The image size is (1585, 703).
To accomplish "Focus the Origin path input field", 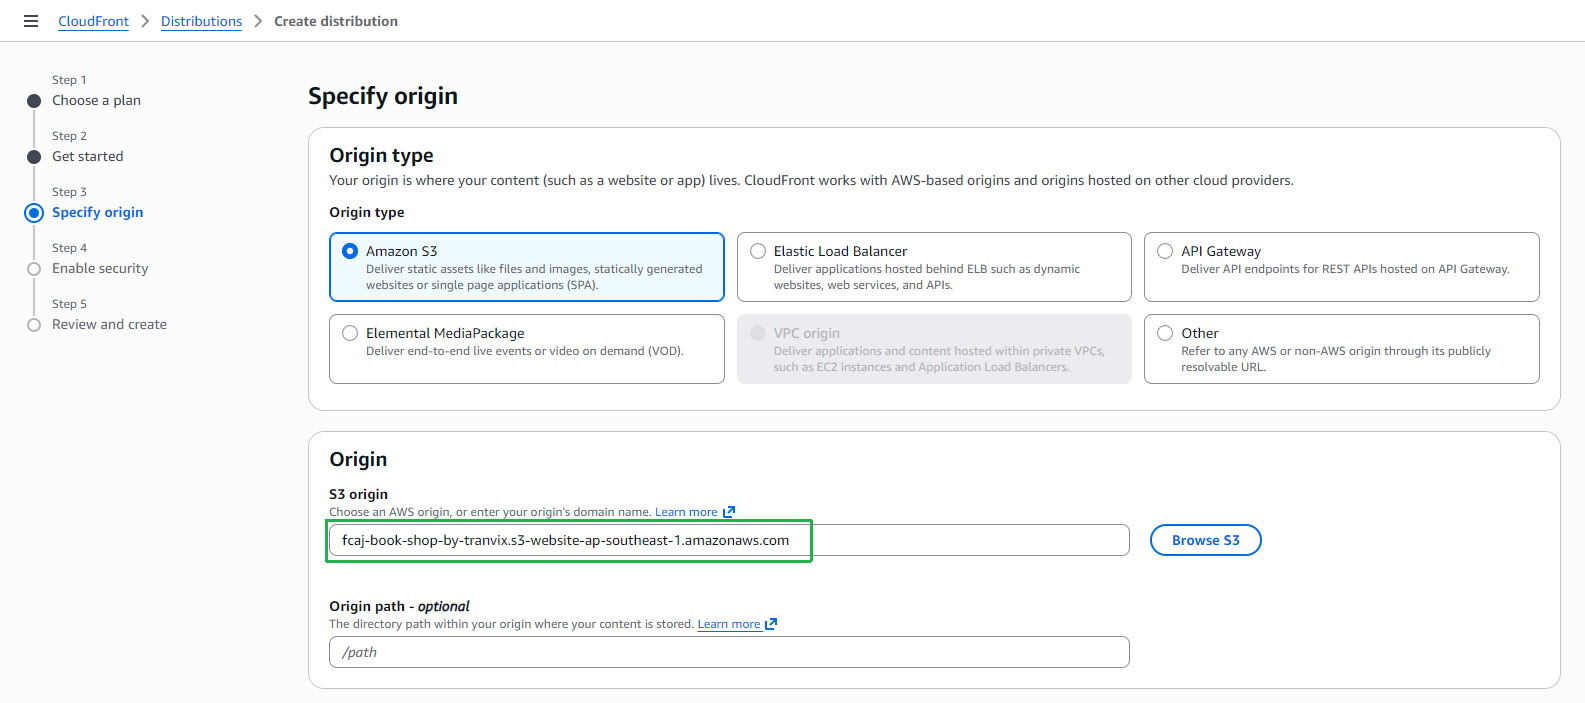I will (x=729, y=652).
